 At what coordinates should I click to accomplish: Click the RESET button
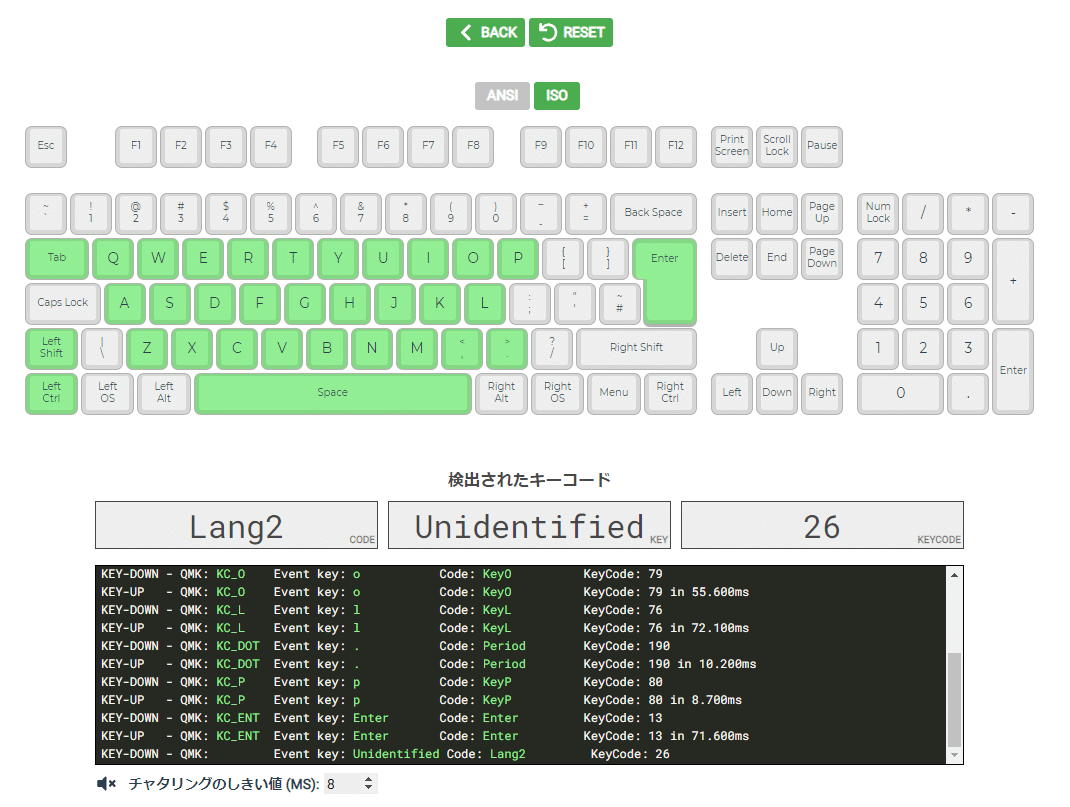click(571, 32)
